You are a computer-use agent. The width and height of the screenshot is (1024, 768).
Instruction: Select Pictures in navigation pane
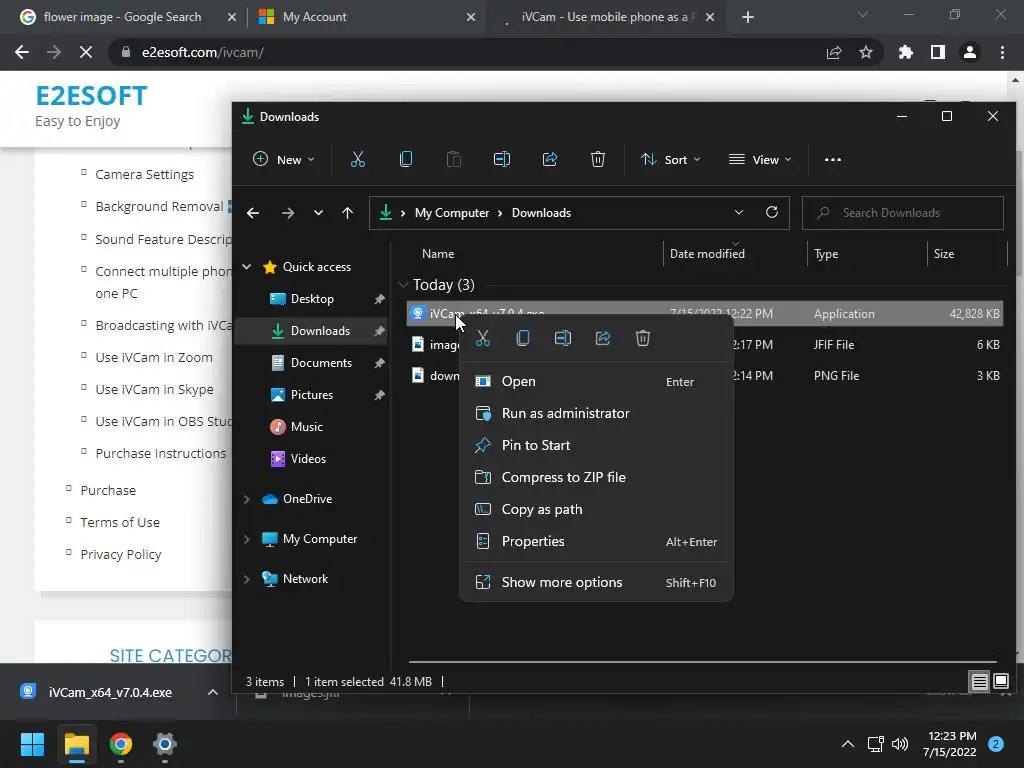(311, 395)
